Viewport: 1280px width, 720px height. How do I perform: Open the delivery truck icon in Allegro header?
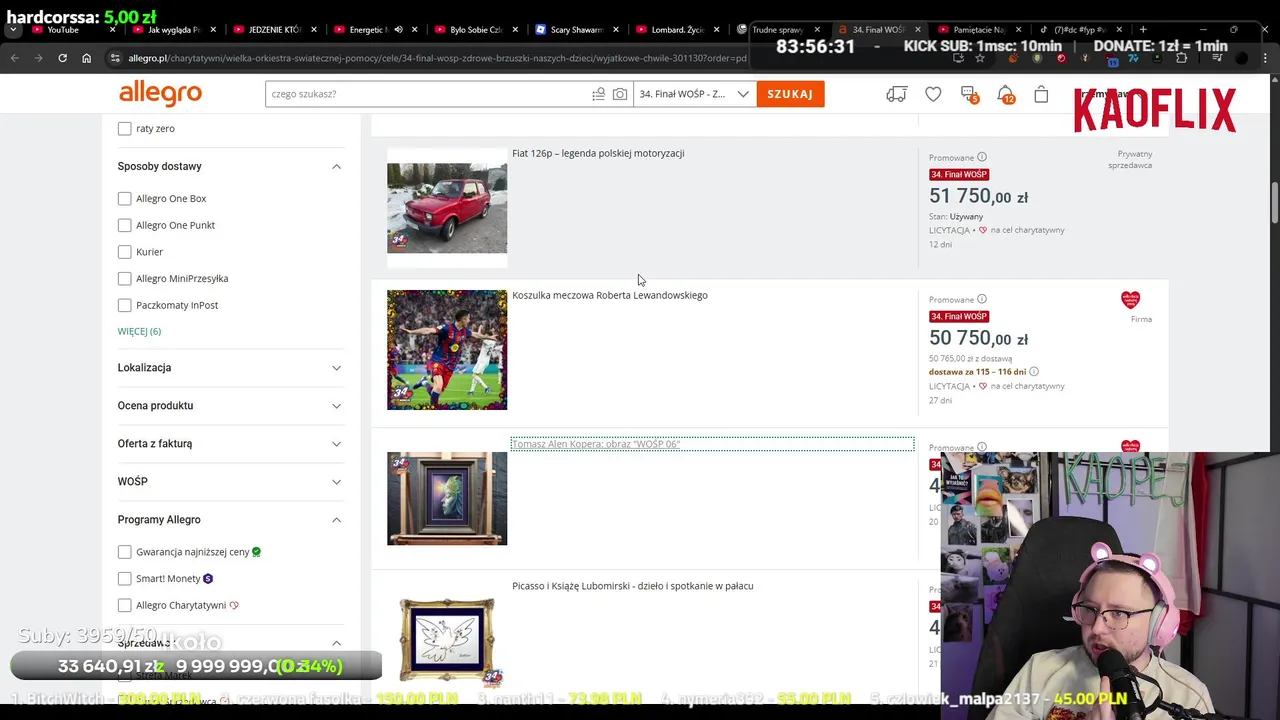click(x=896, y=94)
